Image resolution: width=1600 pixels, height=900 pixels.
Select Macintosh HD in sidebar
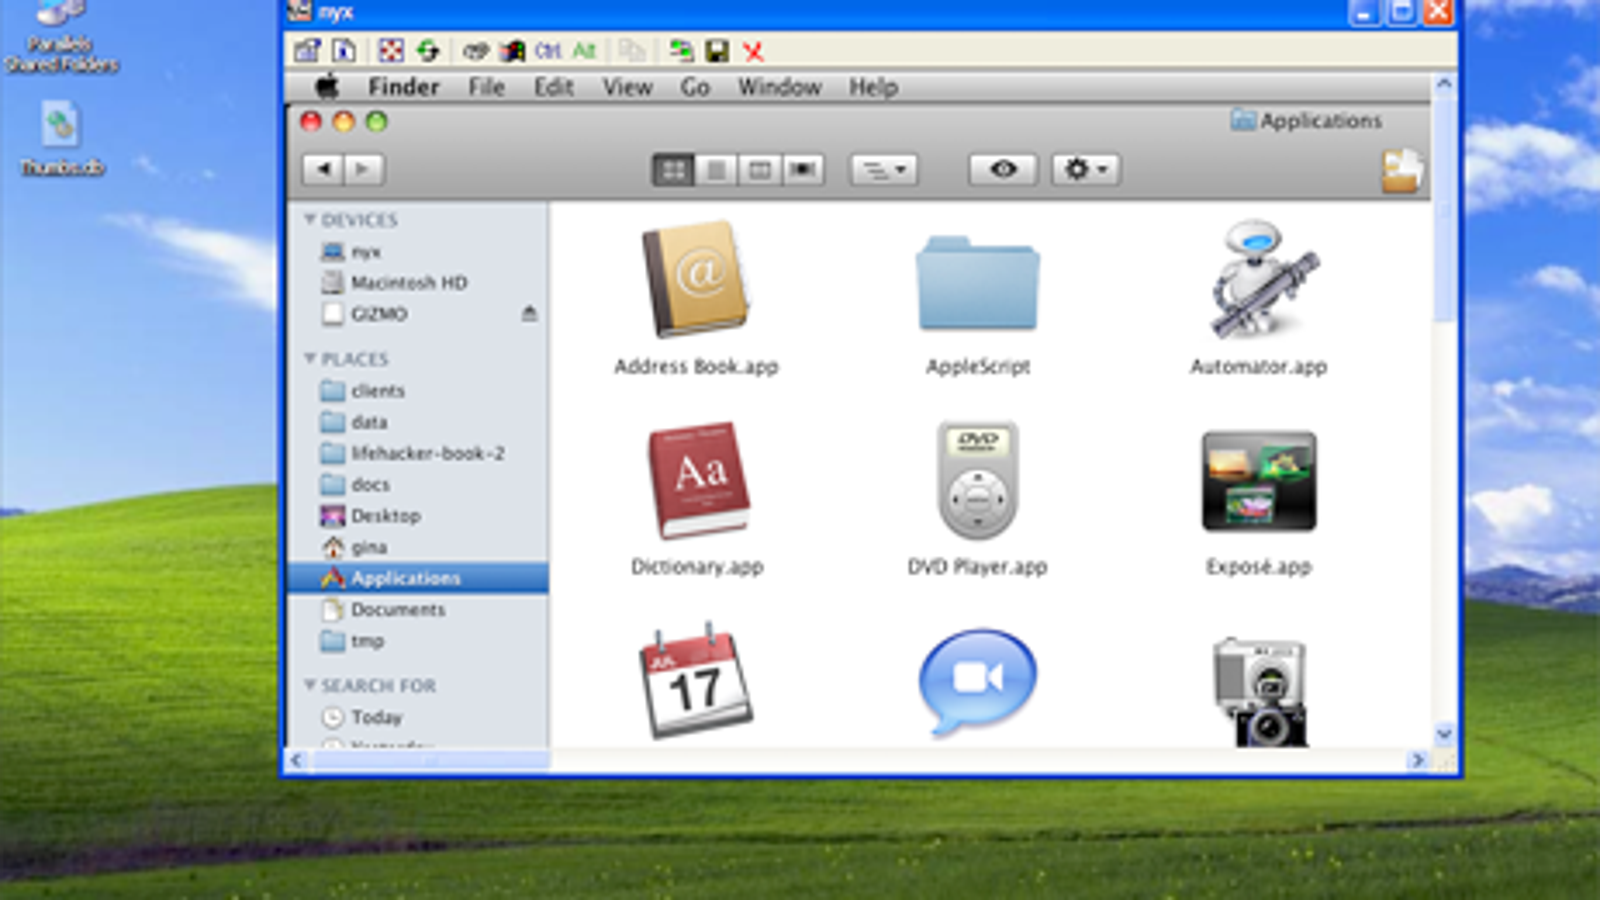[x=417, y=283]
